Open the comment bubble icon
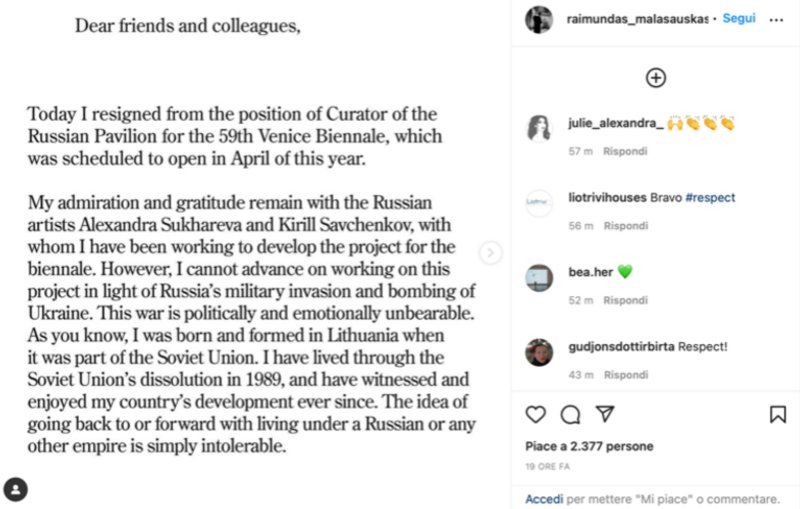Viewport: 800px width, 509px height. pos(570,414)
